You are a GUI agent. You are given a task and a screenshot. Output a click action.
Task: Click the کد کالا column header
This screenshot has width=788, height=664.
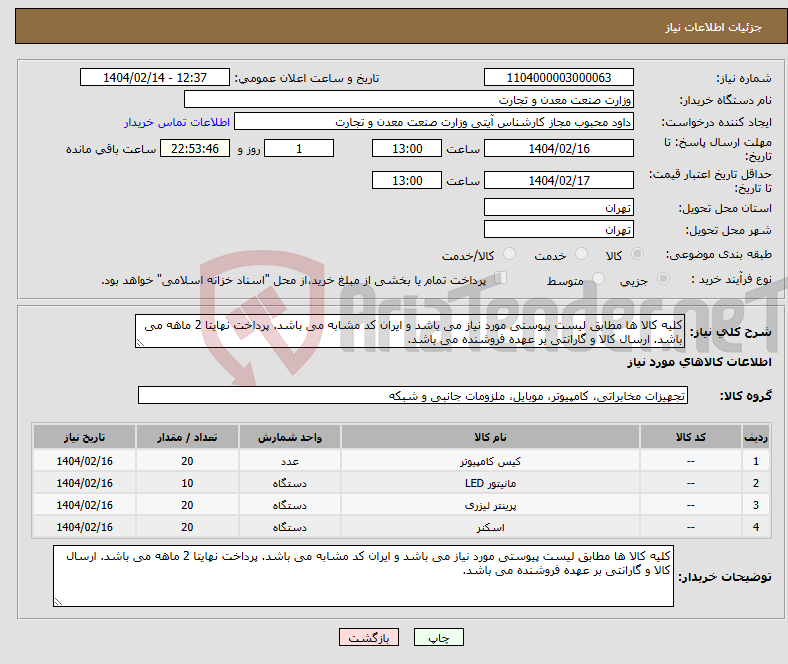point(691,437)
